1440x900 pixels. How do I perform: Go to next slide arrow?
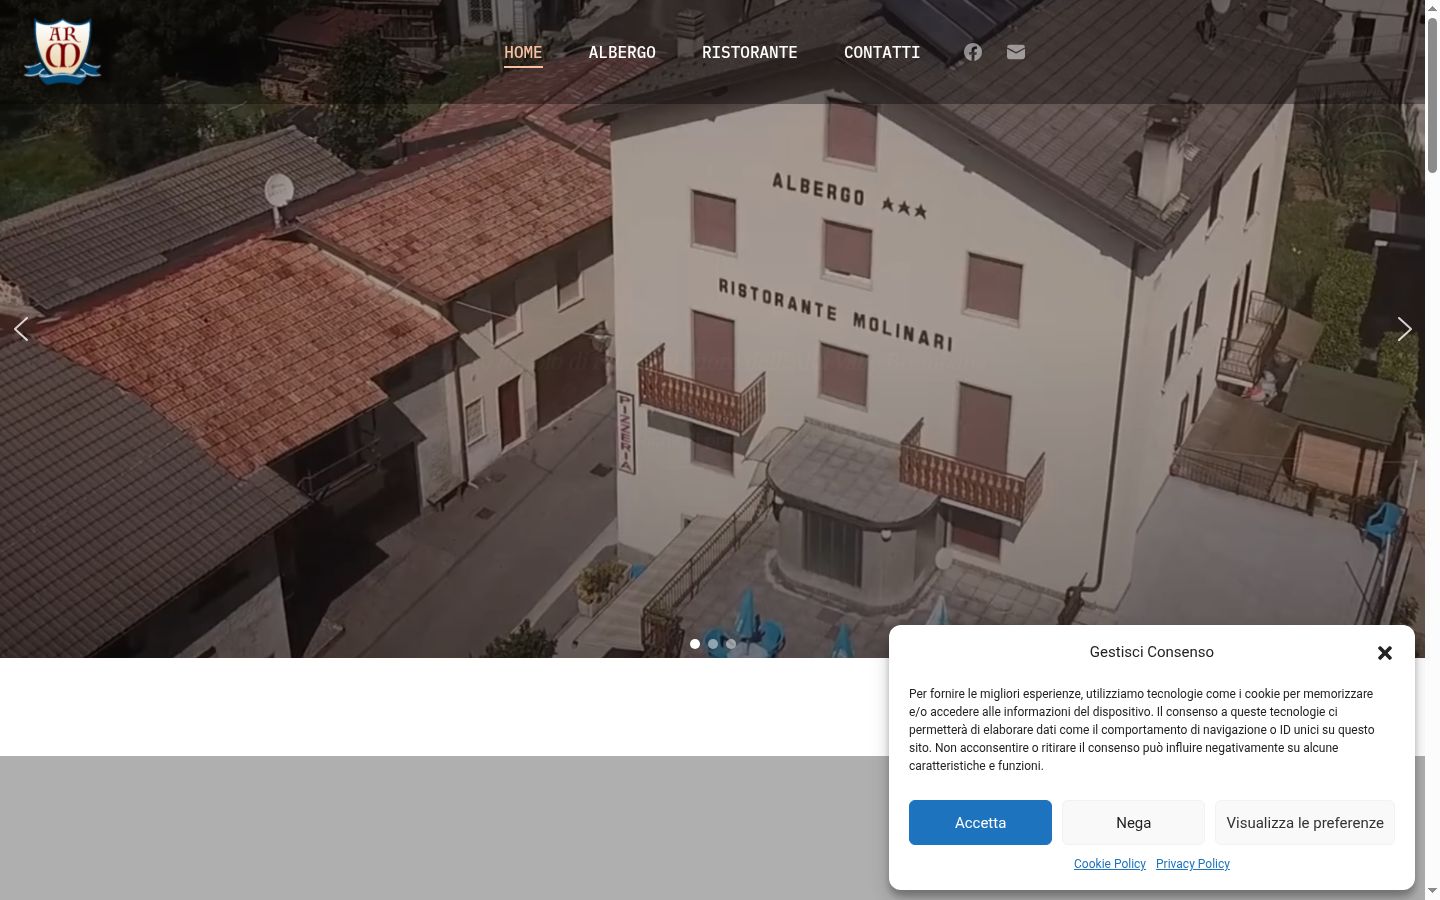(1404, 329)
